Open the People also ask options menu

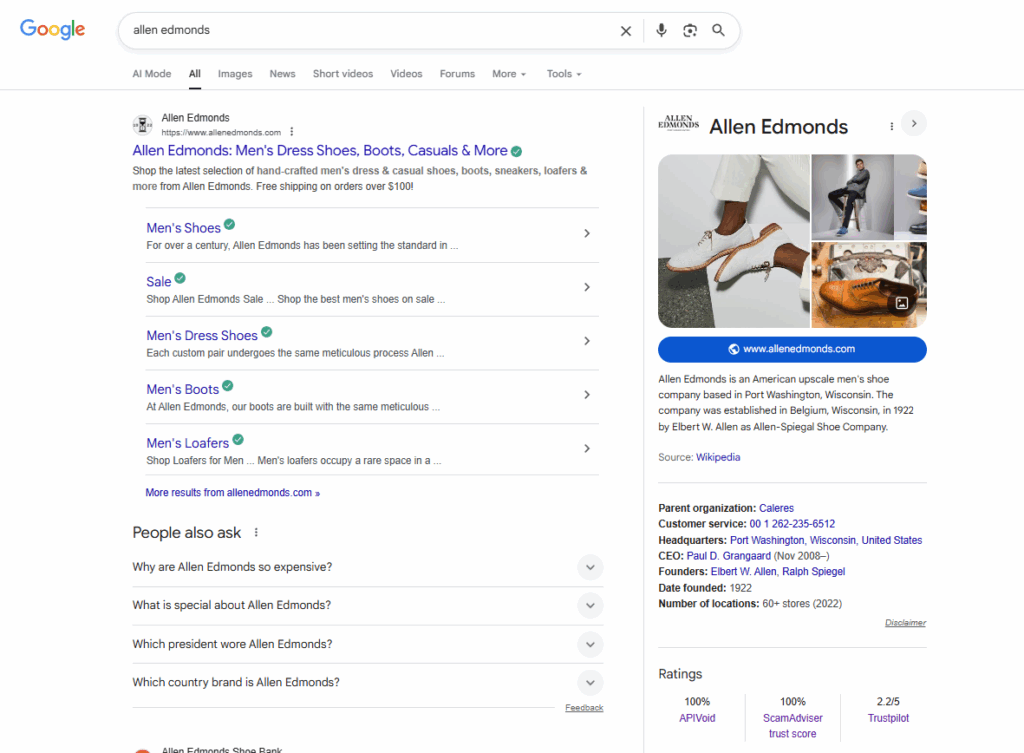click(256, 532)
